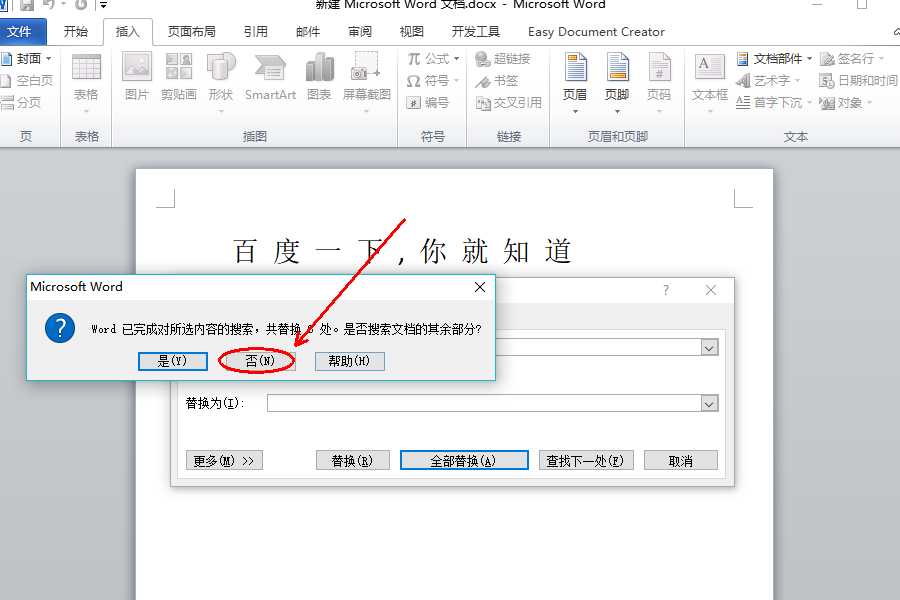Insert WordArt with 艺术字
This screenshot has height=600, width=900.
[767, 80]
